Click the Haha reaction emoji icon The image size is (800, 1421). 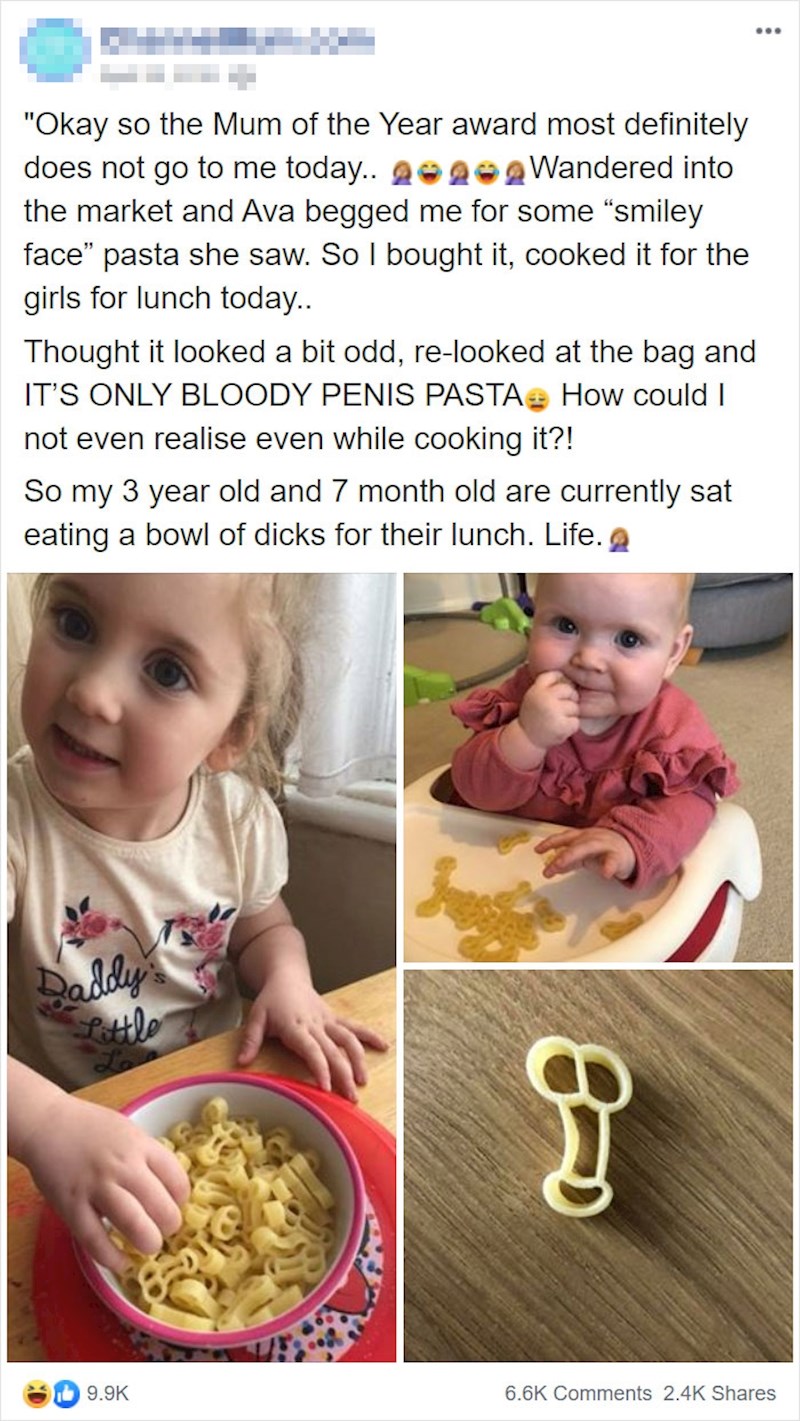pyautogui.click(x=37, y=1392)
